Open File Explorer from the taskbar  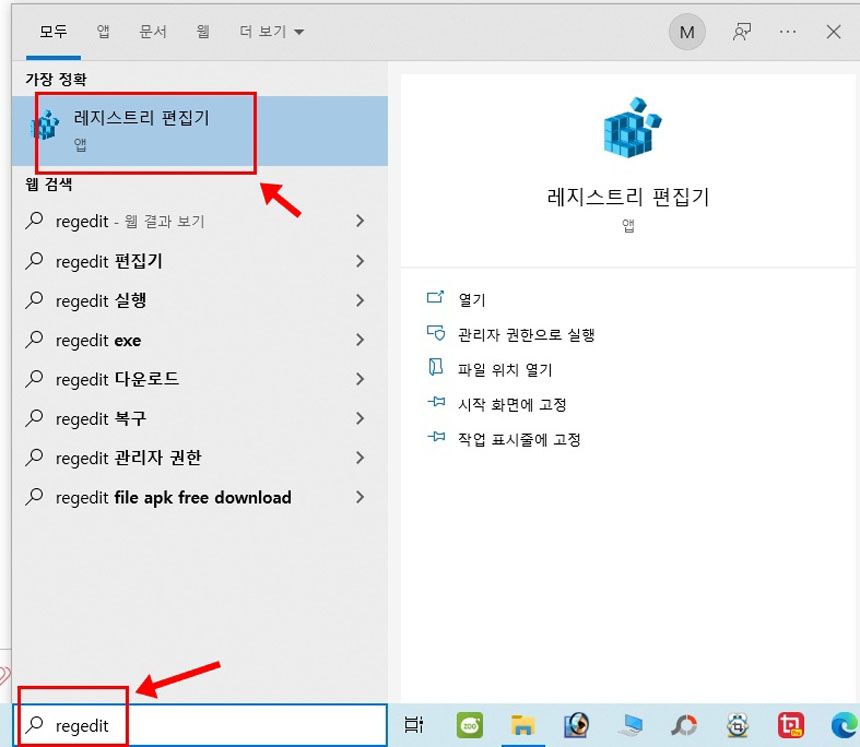coord(523,725)
